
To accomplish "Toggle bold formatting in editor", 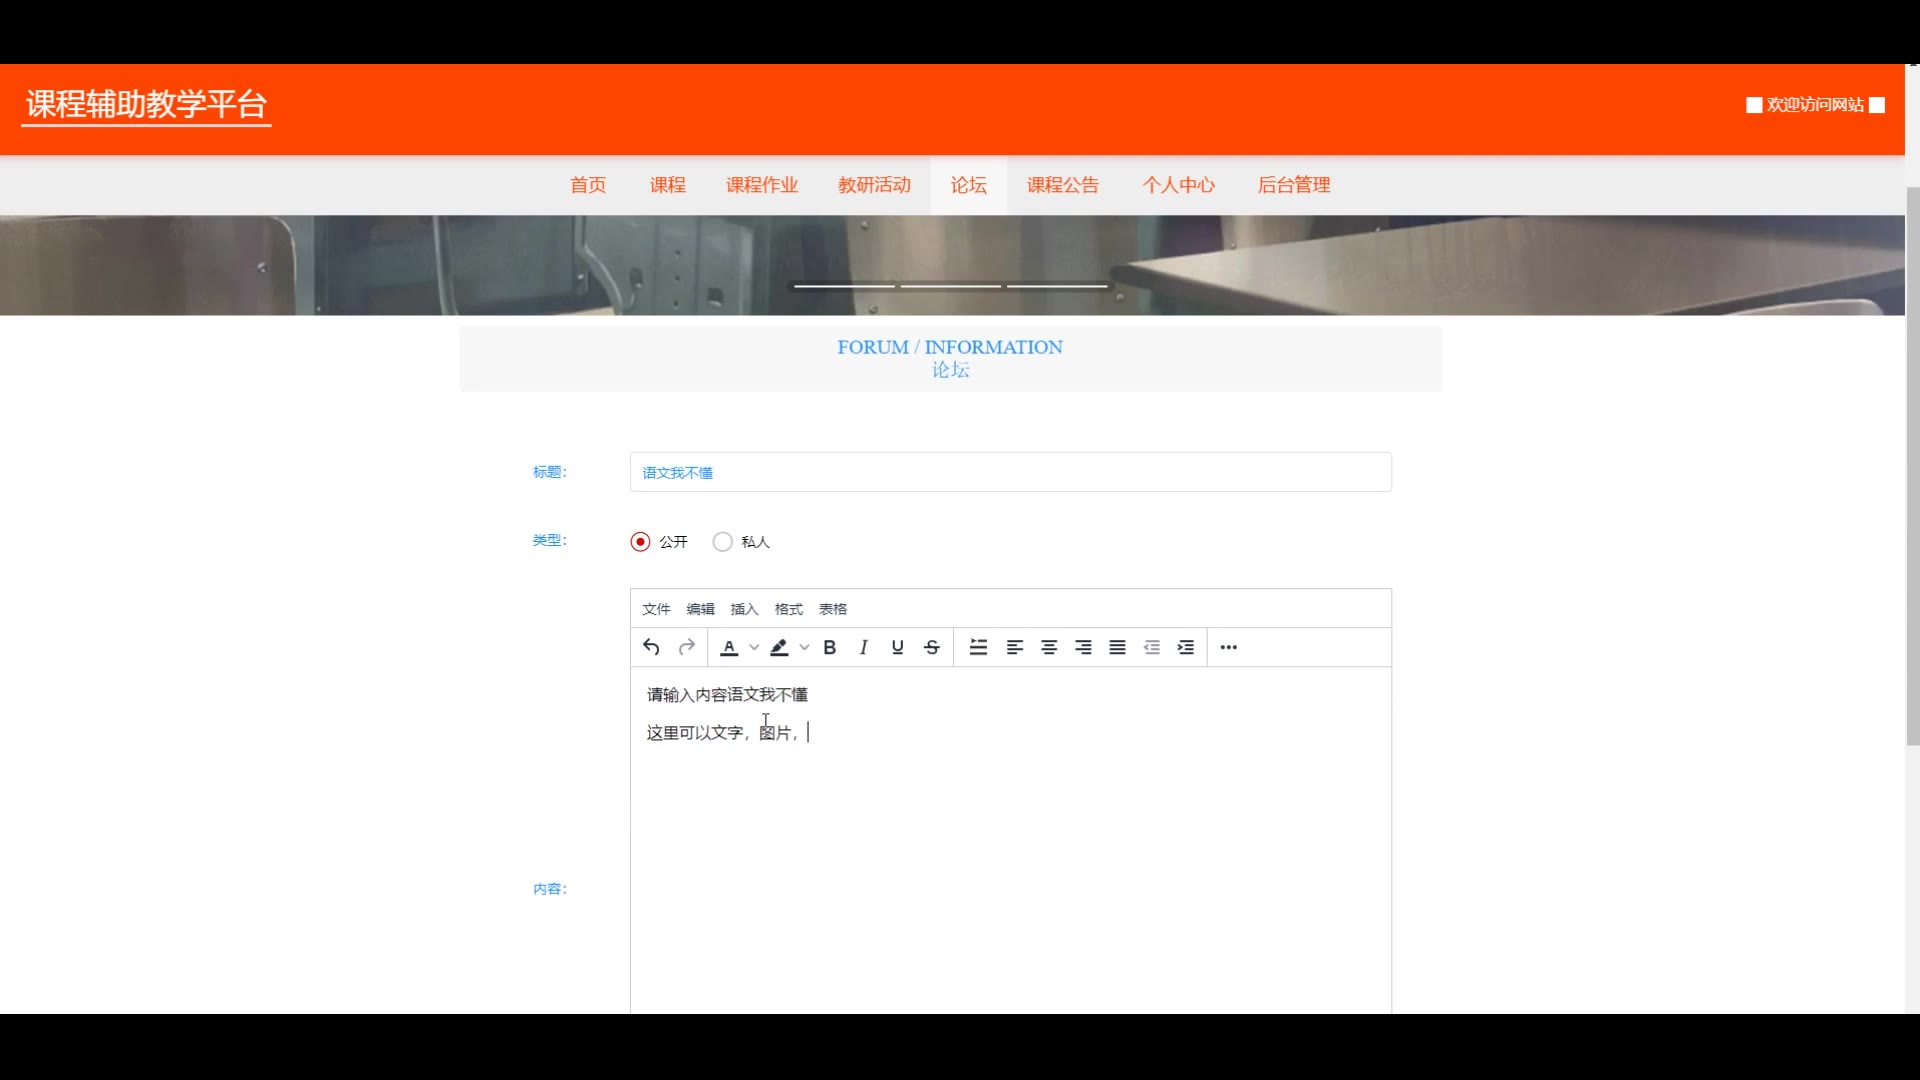I will (829, 647).
